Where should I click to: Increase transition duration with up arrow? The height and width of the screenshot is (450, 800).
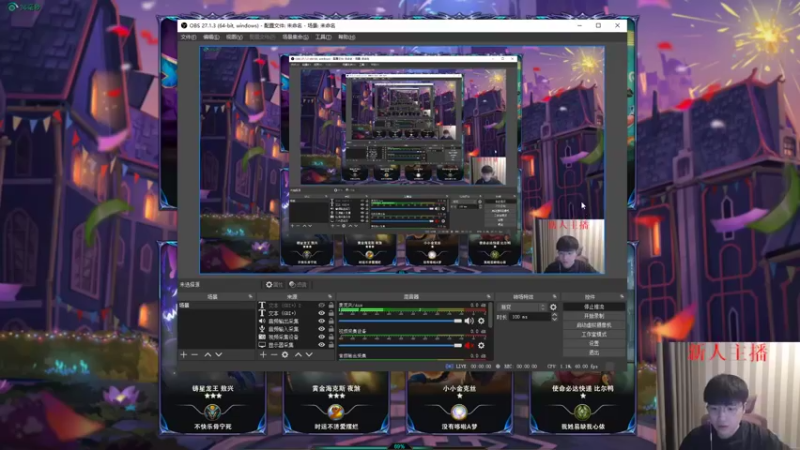click(555, 315)
